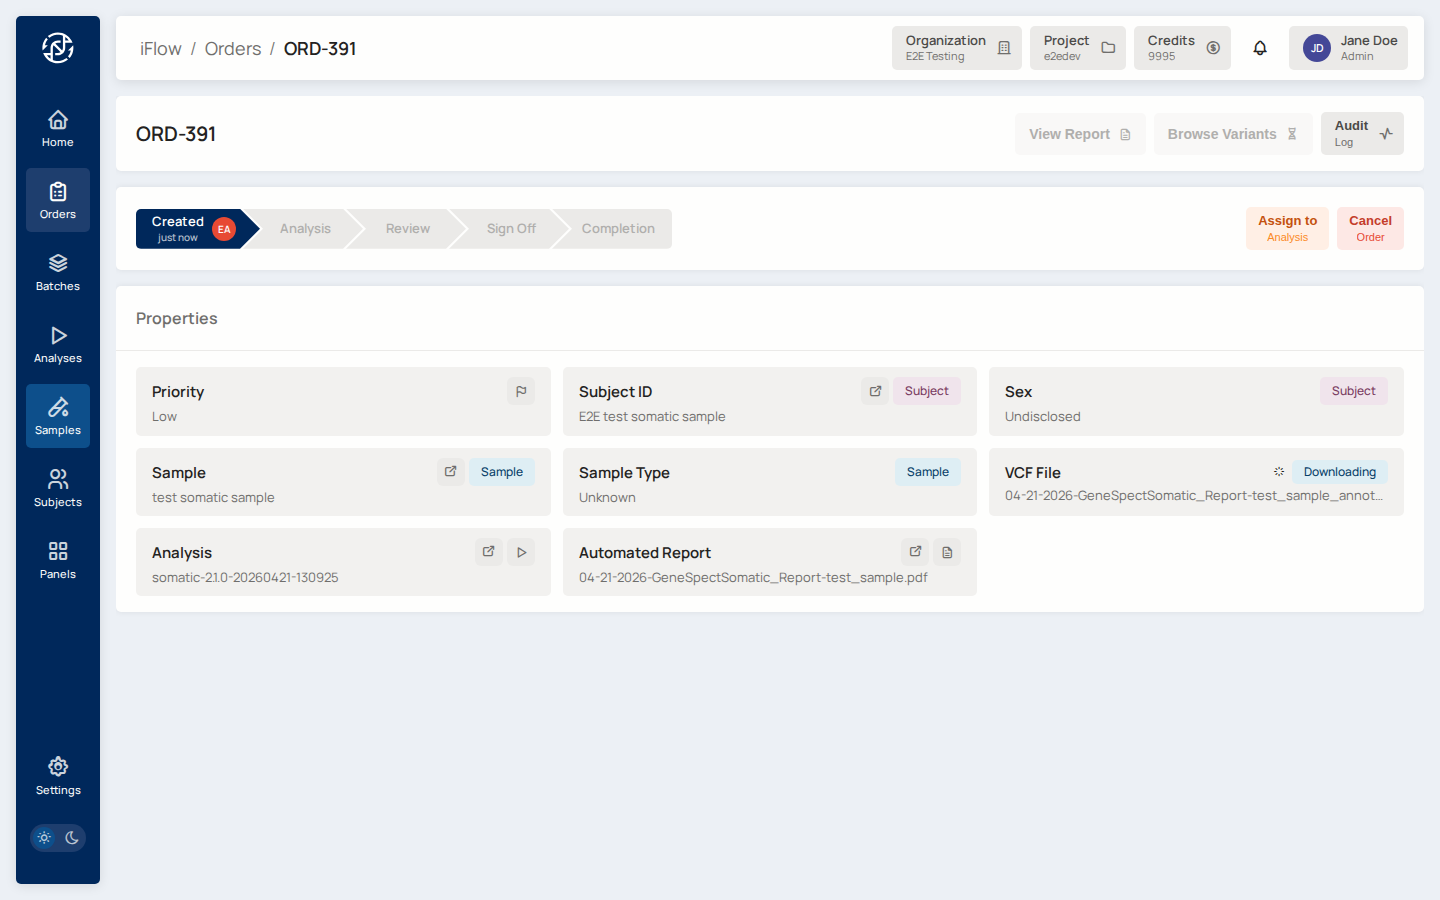Go to Home in sidebar
This screenshot has height=900, width=1440.
[x=58, y=128]
